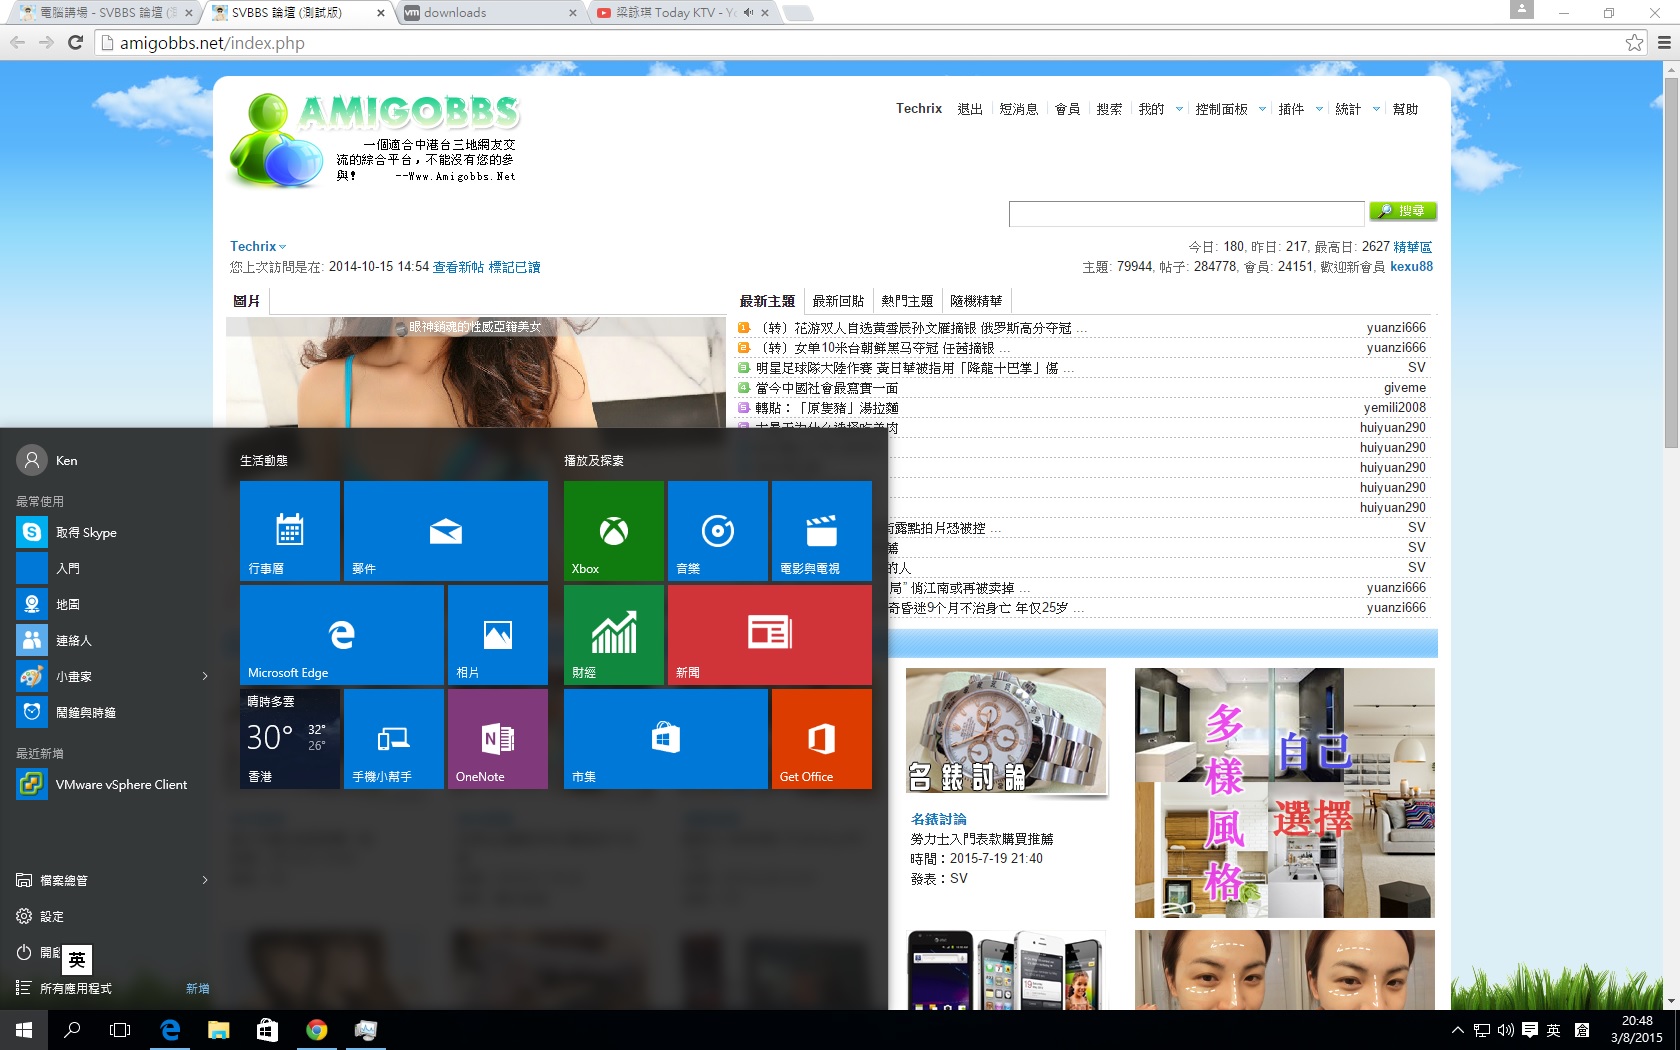Open the Get Office tile
Screen dimensions: 1680x1050
pos(821,739)
